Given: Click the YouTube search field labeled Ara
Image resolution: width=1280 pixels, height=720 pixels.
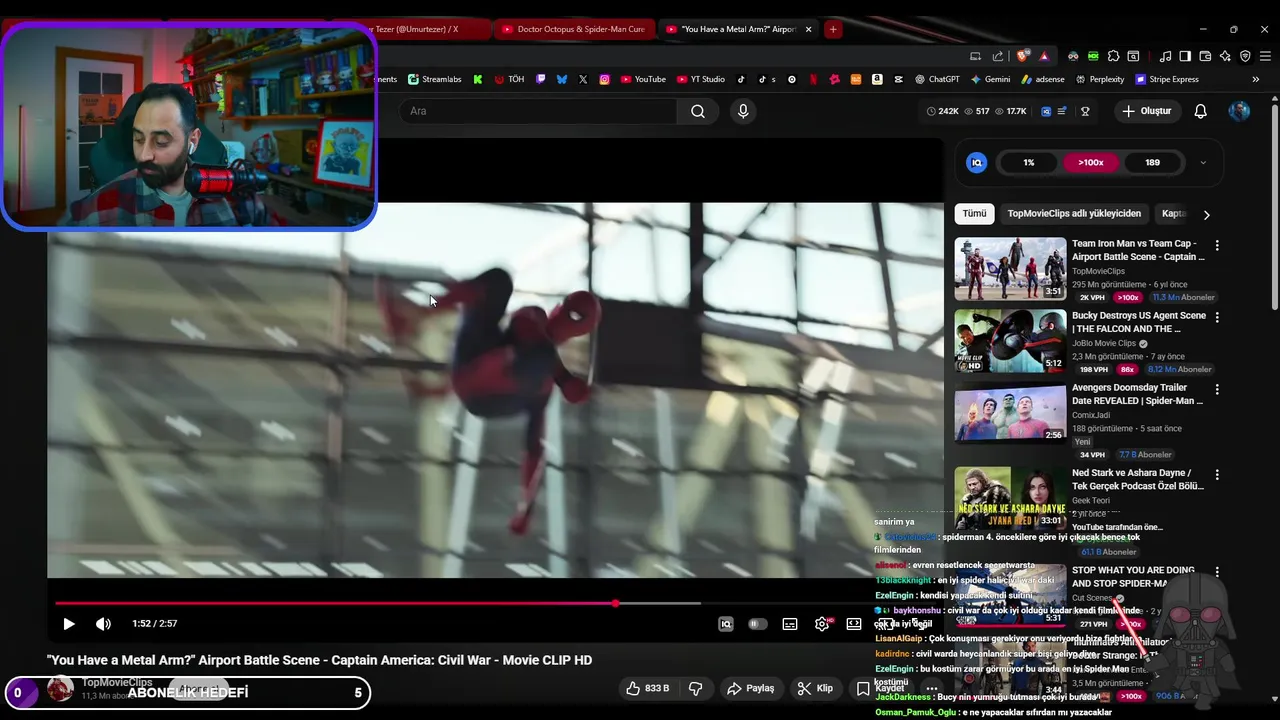Looking at the screenshot, I should [x=540, y=111].
